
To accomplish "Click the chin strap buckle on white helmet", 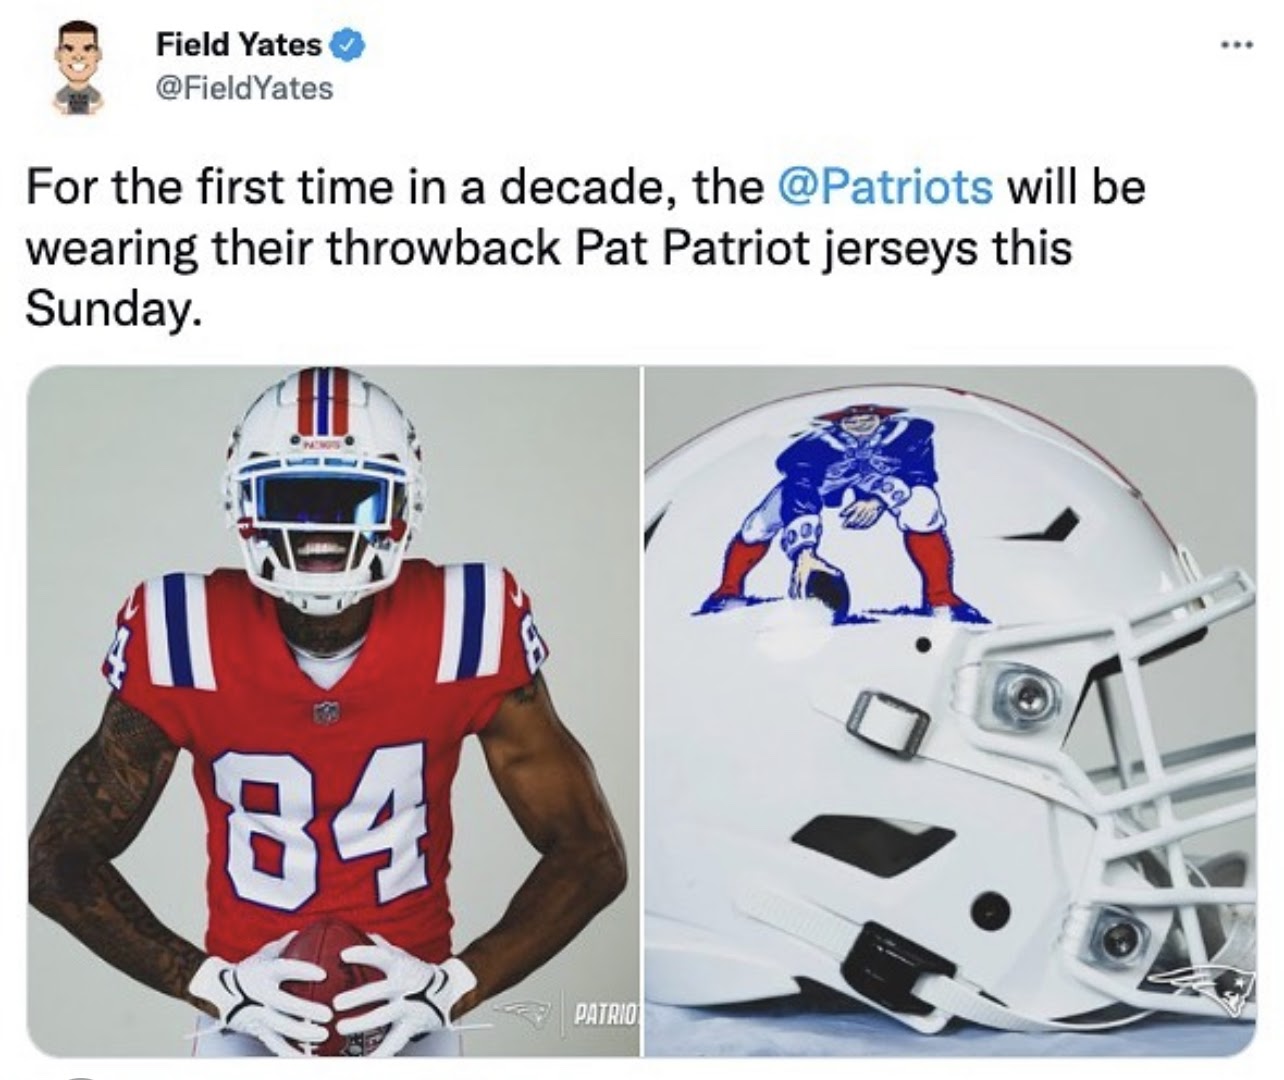I will [886, 717].
